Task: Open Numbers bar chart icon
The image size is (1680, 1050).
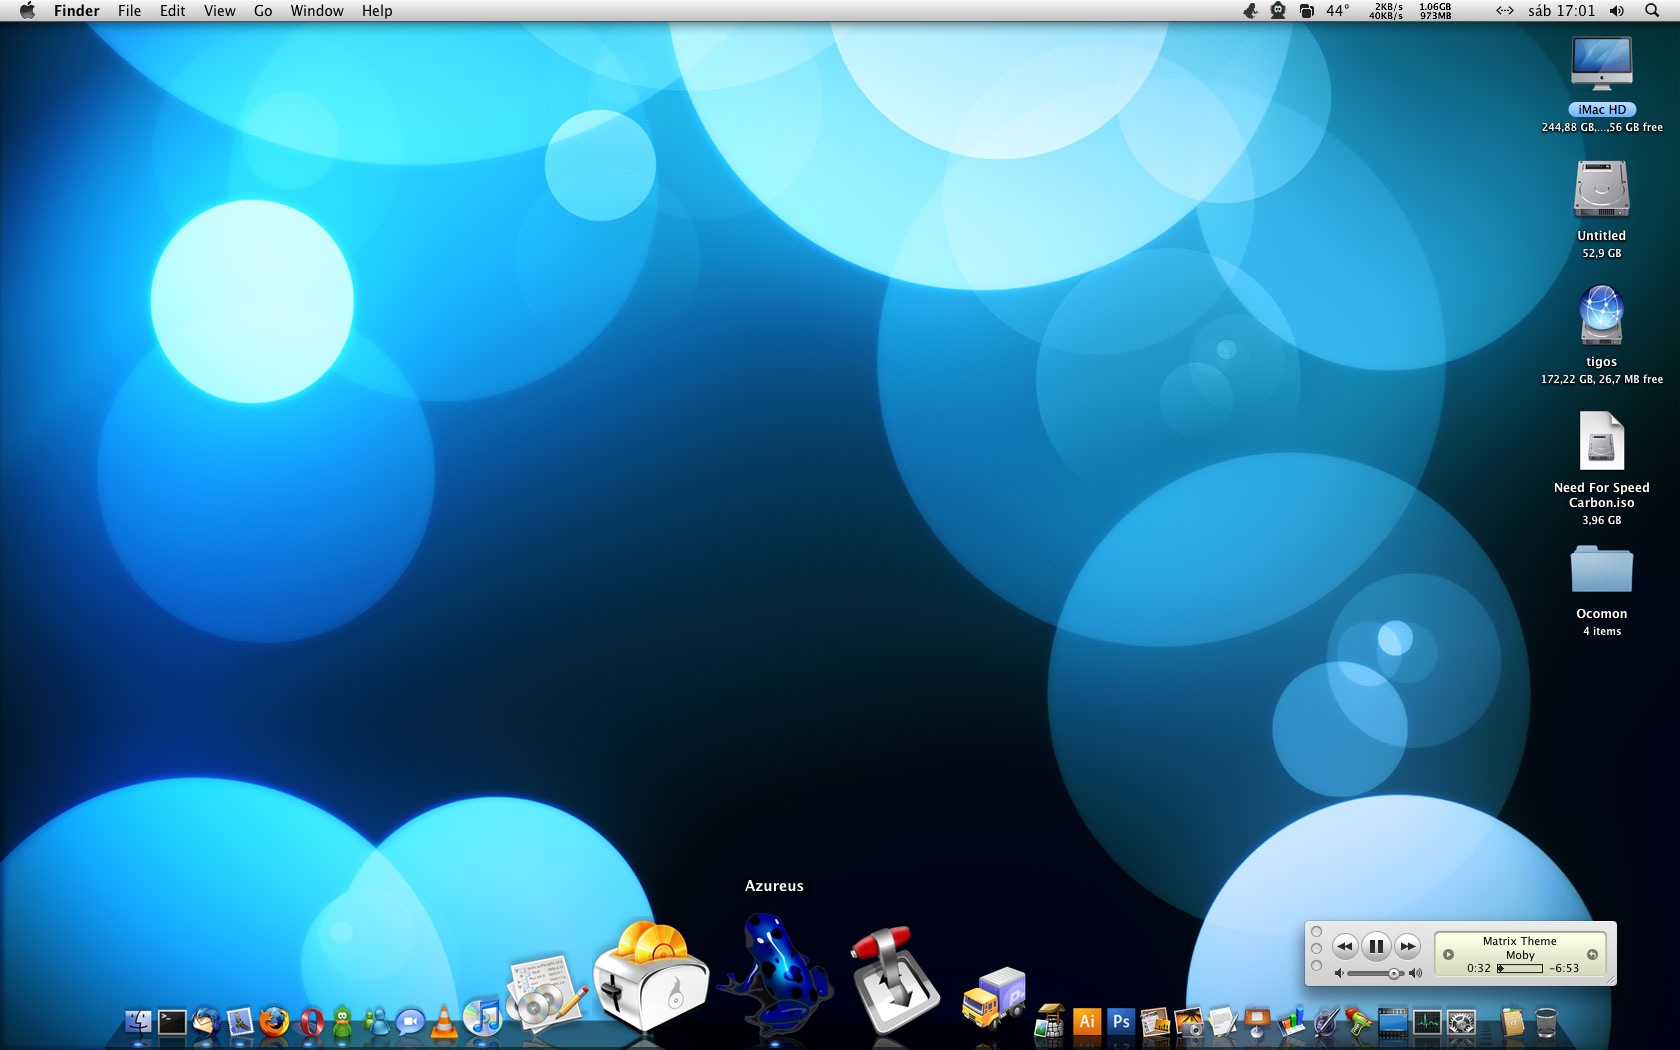Action: [1291, 1021]
